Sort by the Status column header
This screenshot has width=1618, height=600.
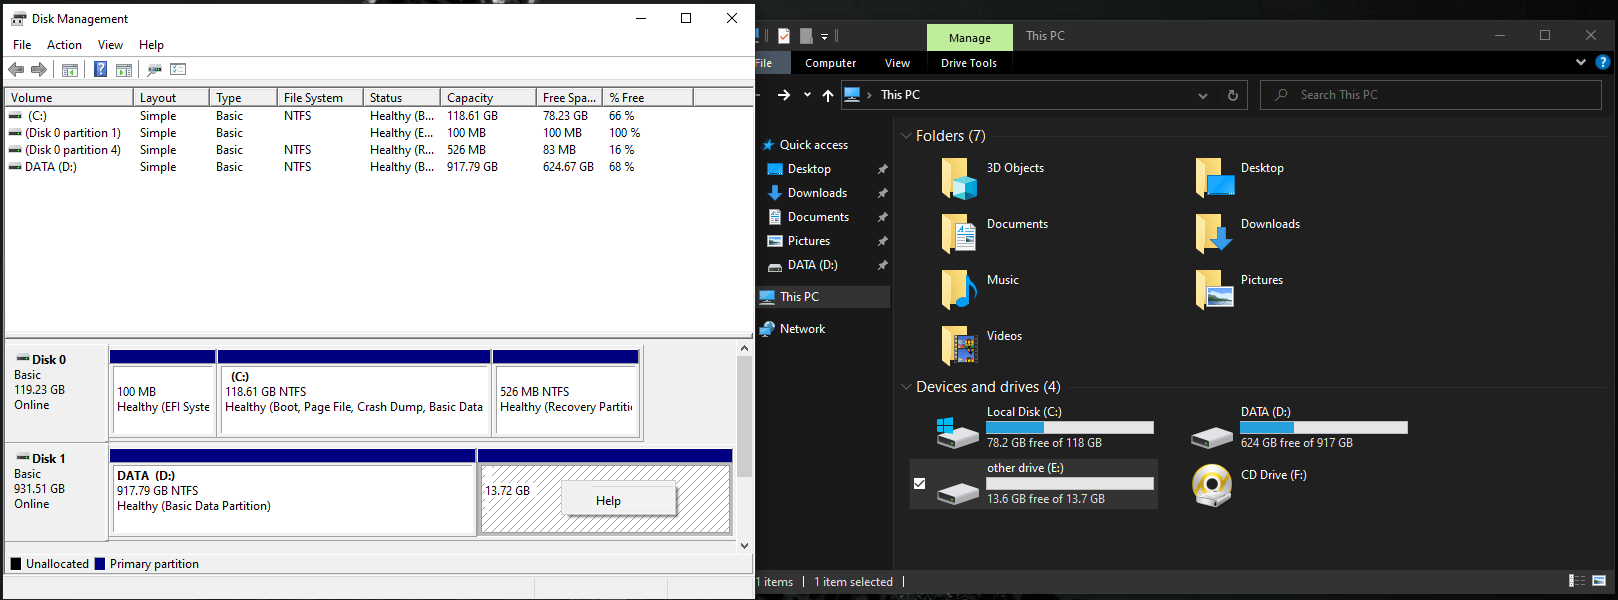pos(402,97)
